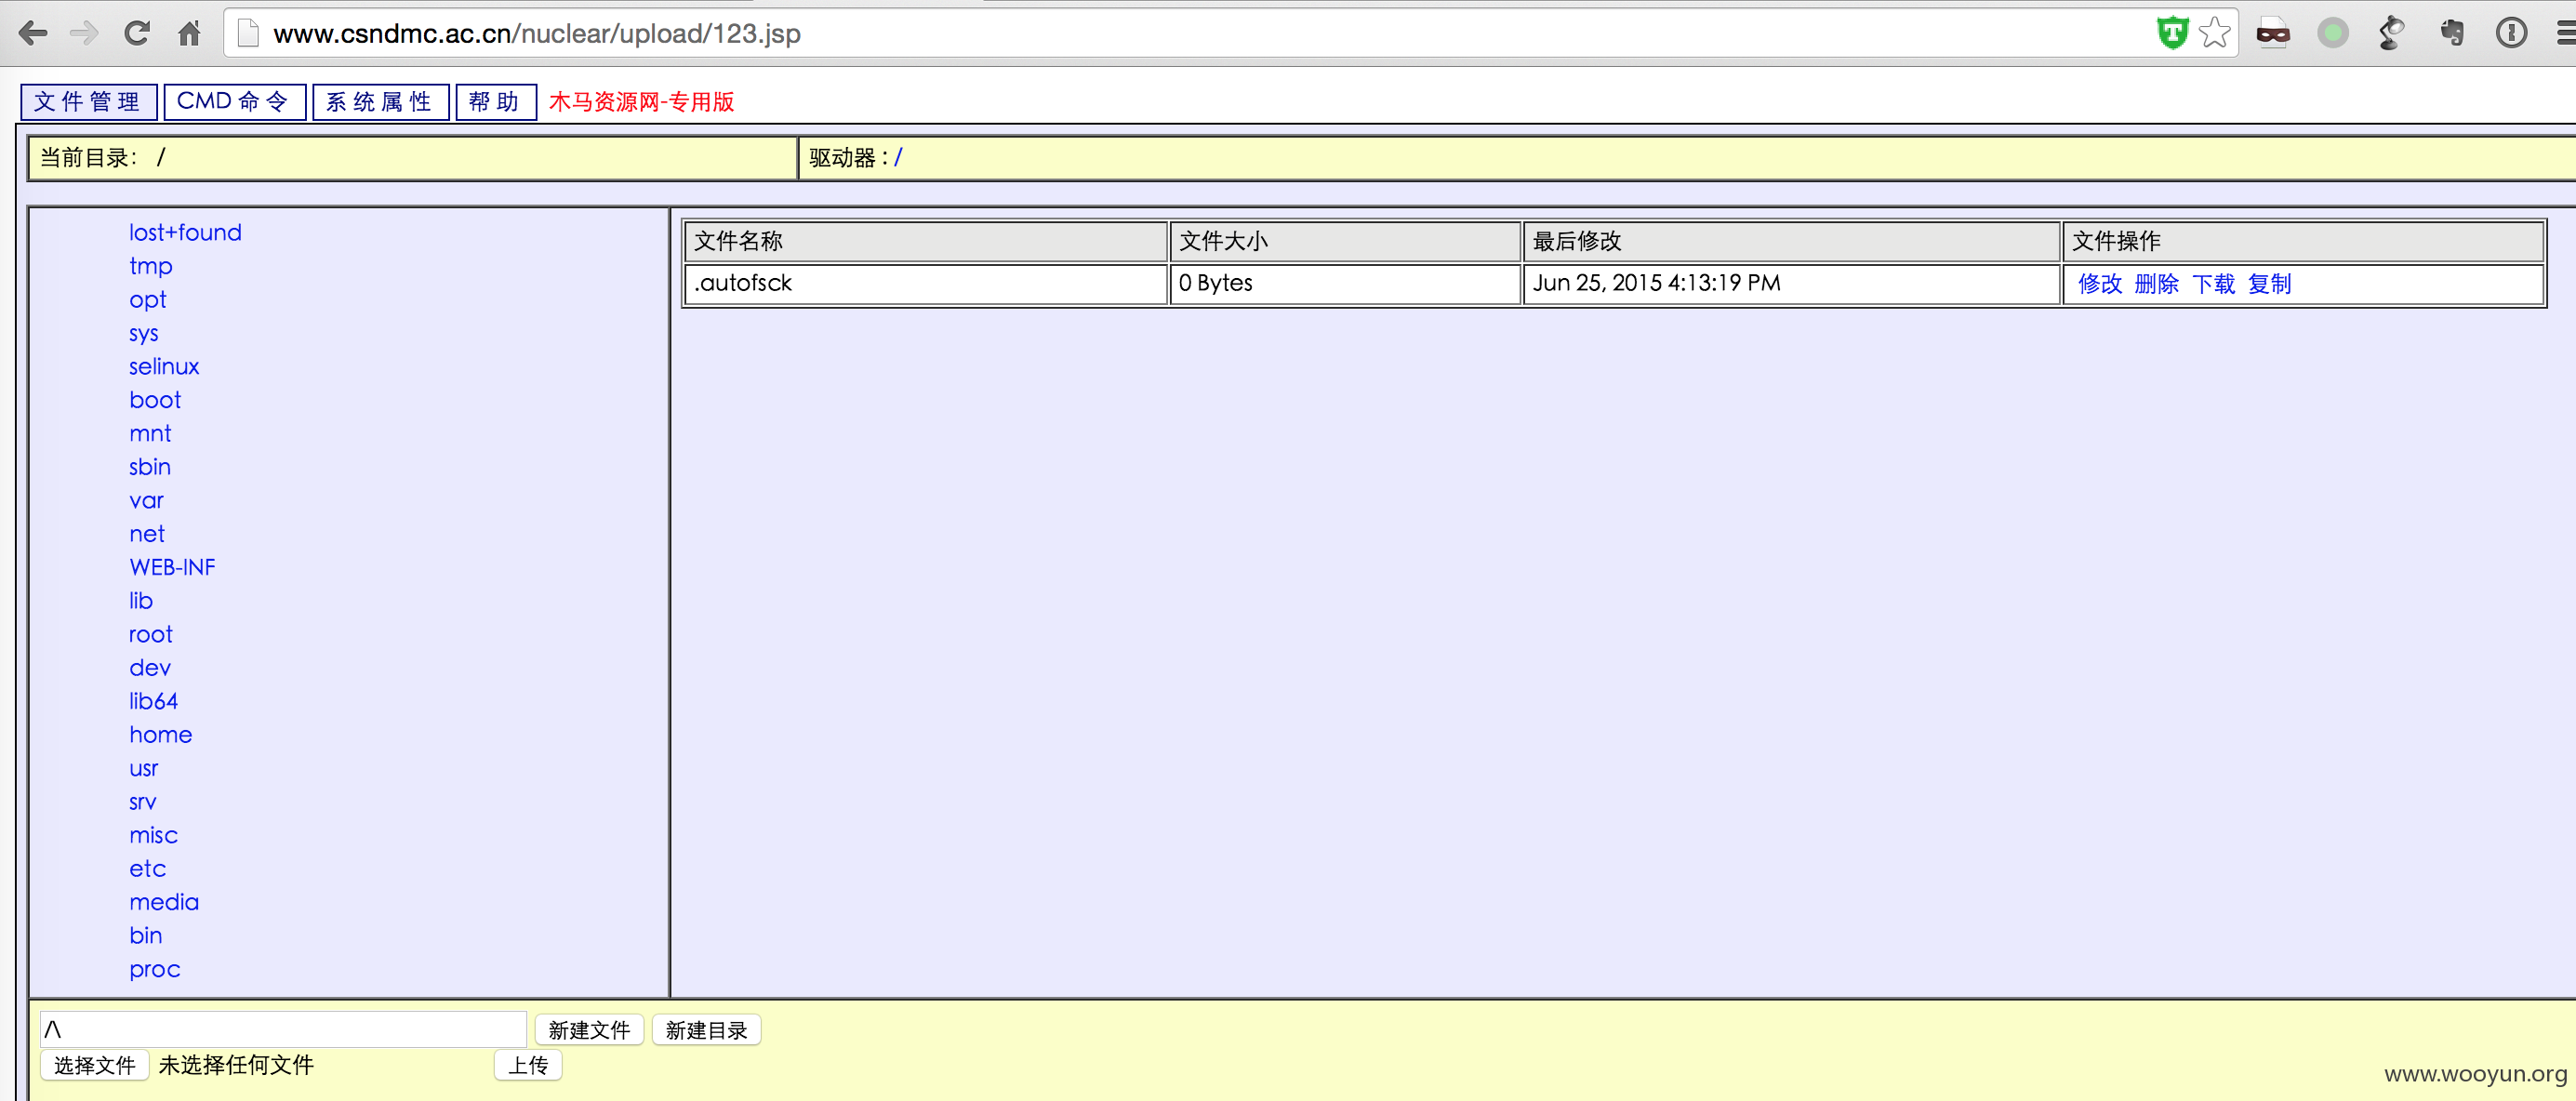Open the var directory
Image resolution: width=2576 pixels, height=1101 pixels.
click(x=146, y=501)
